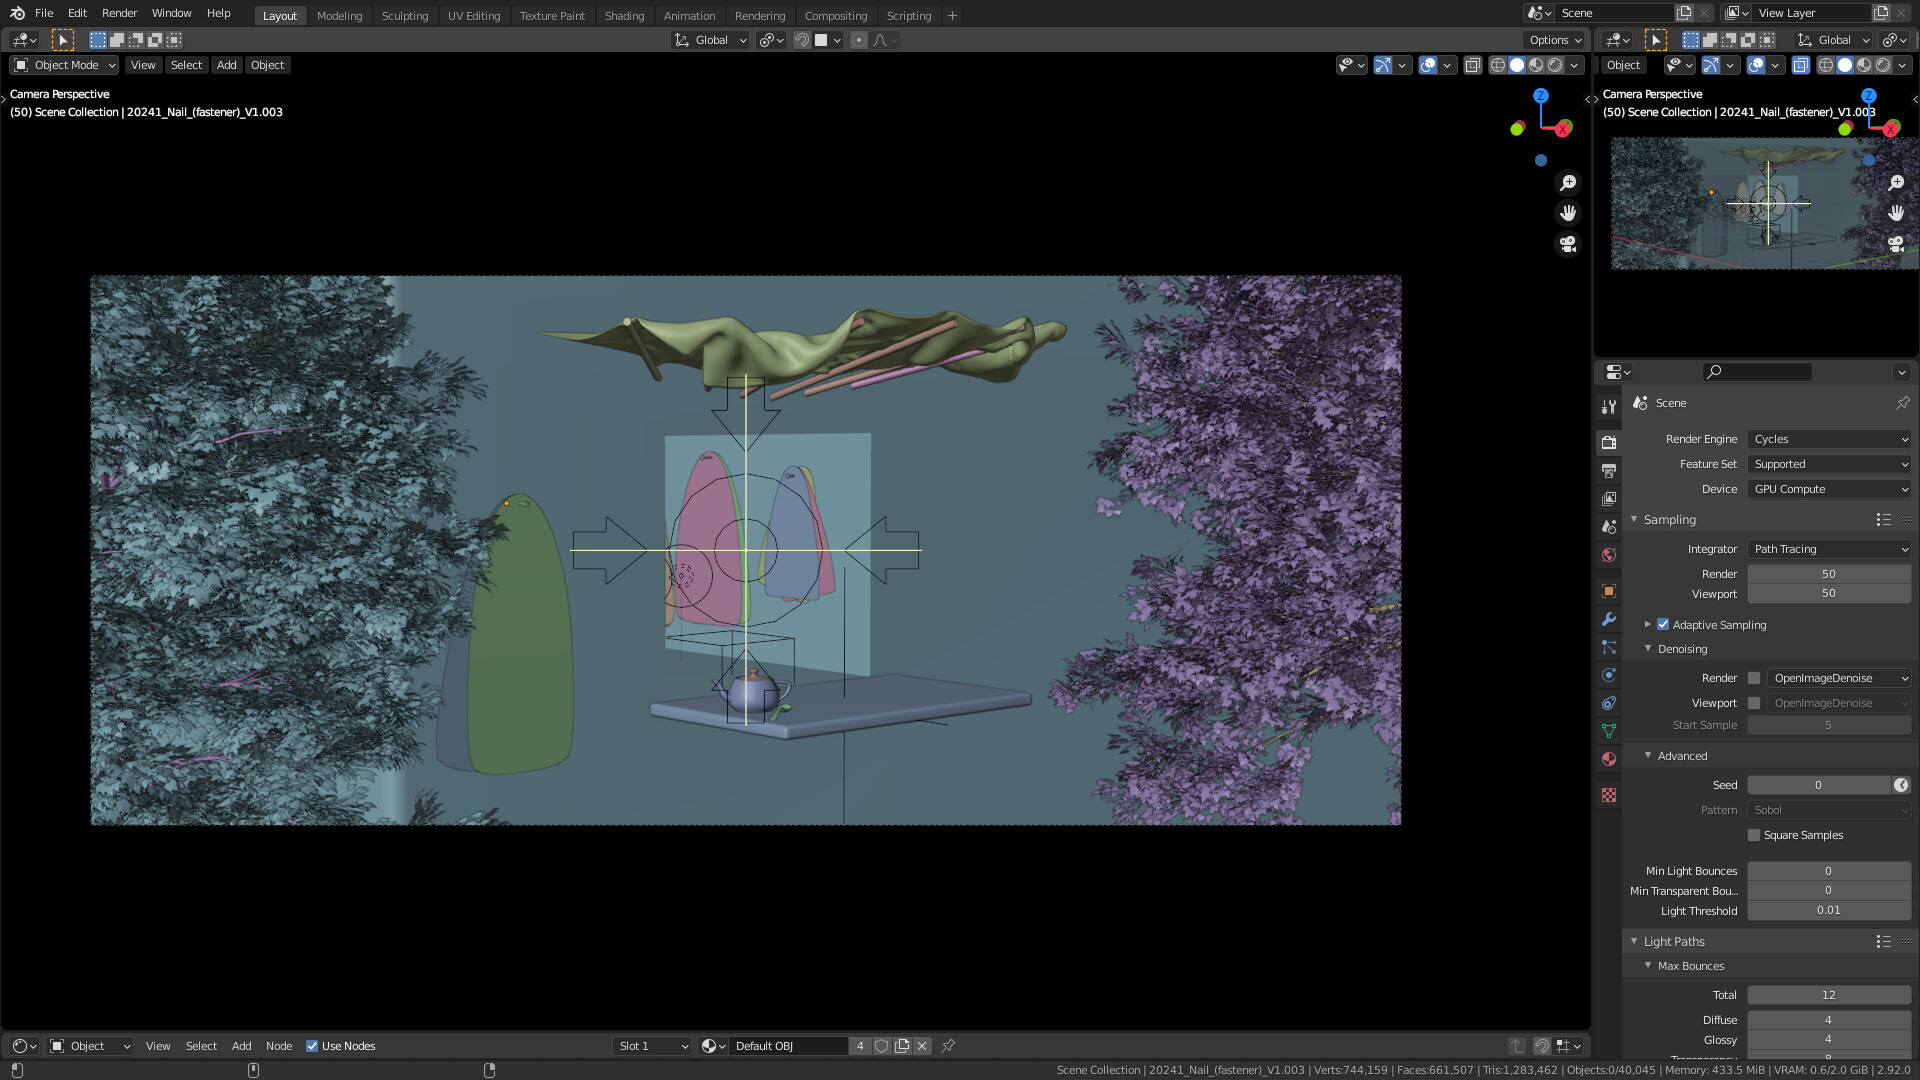This screenshot has width=1920, height=1080.
Task: Open the Render Engine Cycles dropdown
Action: coord(1829,439)
